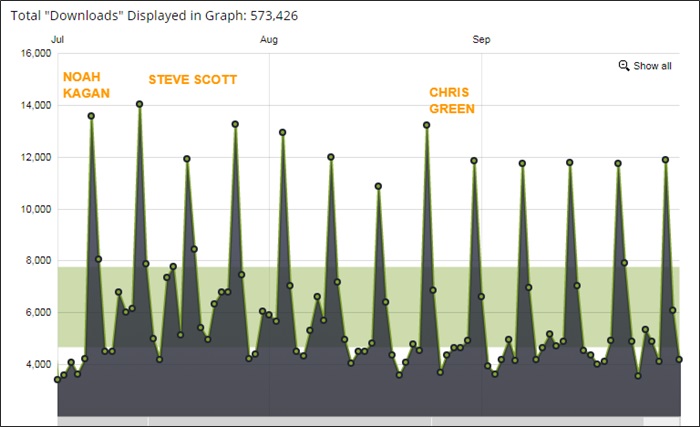Click the Sep month label
This screenshot has width=700, height=427.
click(x=481, y=39)
